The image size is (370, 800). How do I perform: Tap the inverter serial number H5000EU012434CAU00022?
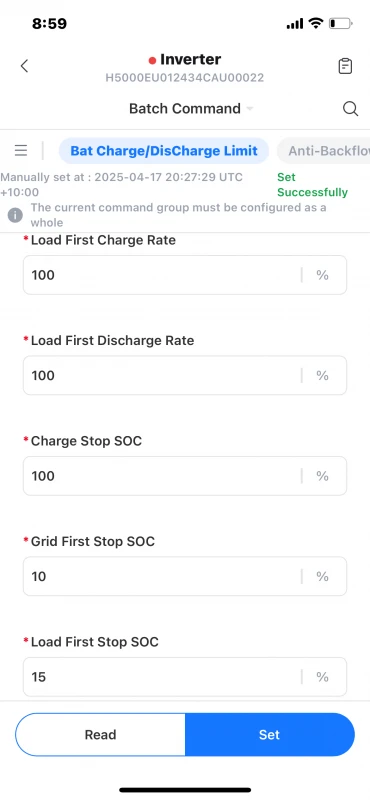click(185, 78)
